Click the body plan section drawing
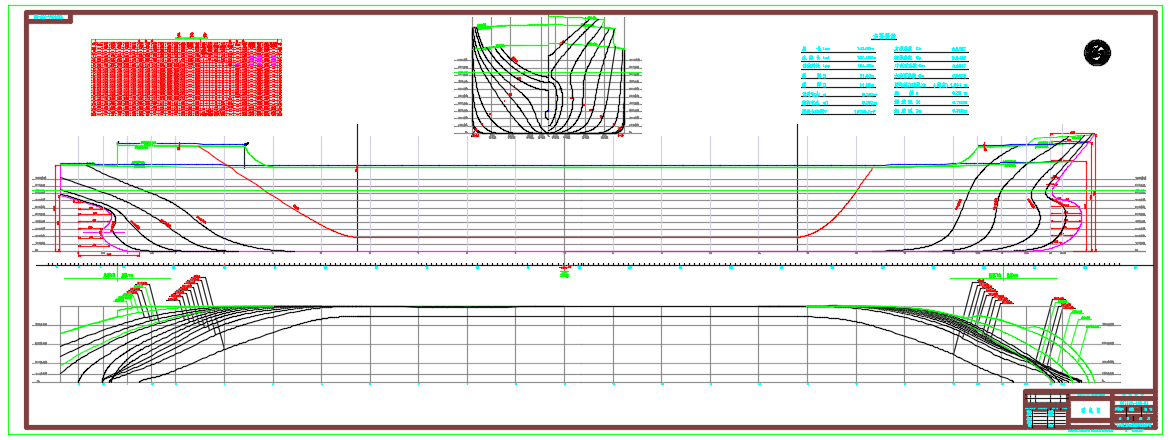 point(548,76)
